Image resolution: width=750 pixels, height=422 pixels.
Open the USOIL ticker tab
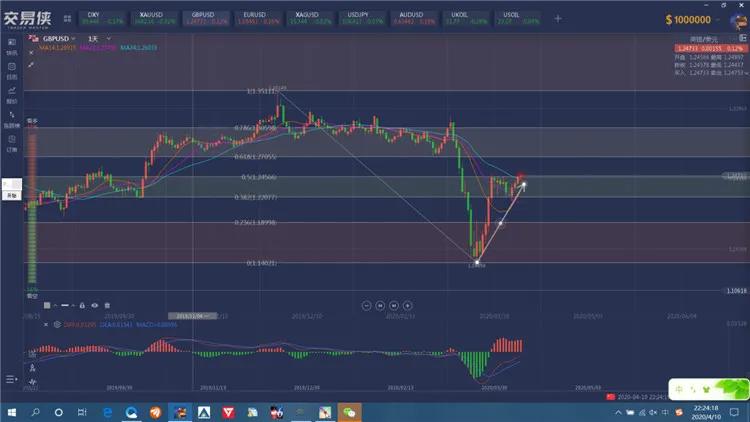pos(518,18)
